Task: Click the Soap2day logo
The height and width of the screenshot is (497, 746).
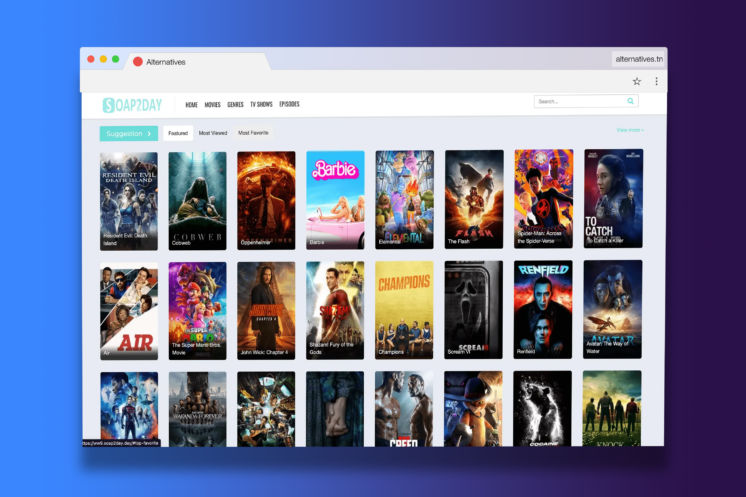Action: tap(132, 105)
